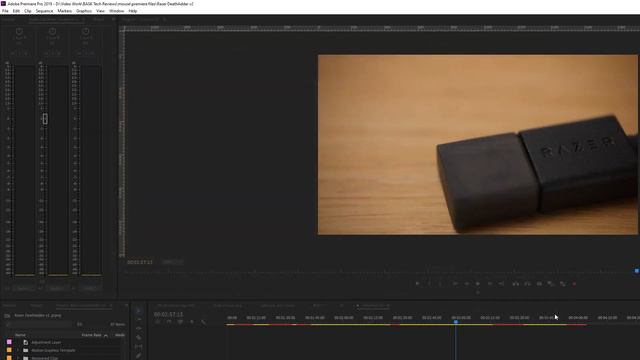Open the Sequence menu
Viewport: 640px width, 360px height.
[x=44, y=11]
